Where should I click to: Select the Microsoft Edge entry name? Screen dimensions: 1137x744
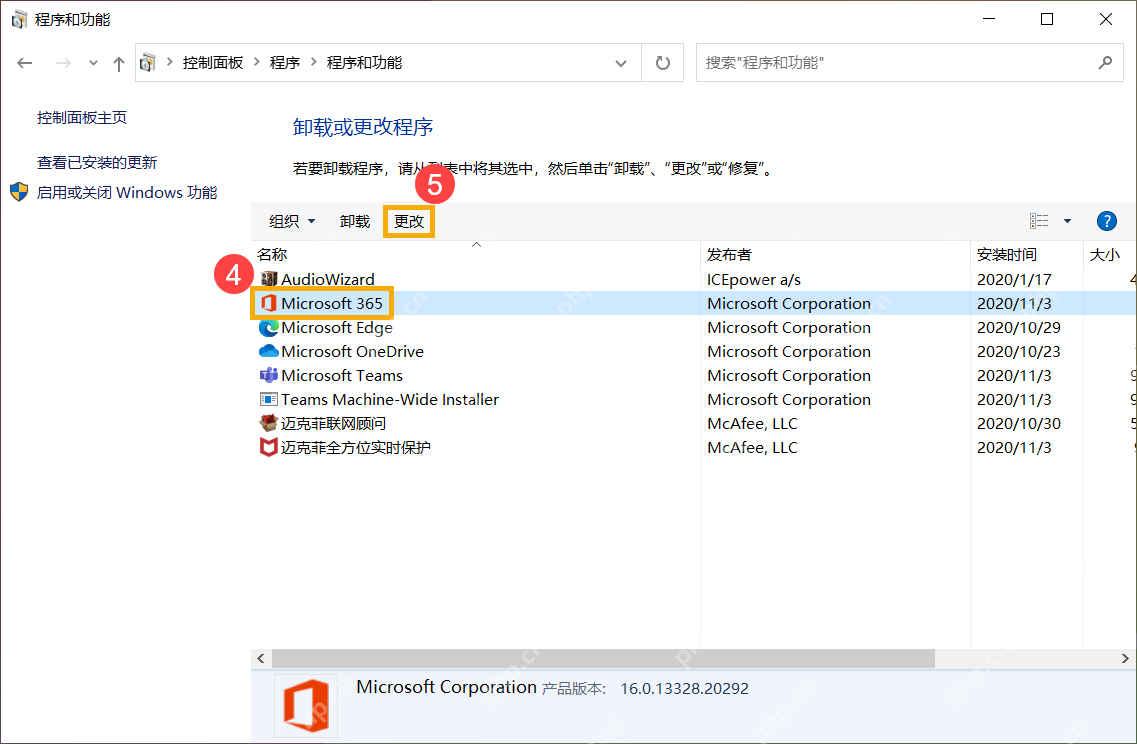pyautogui.click(x=337, y=328)
